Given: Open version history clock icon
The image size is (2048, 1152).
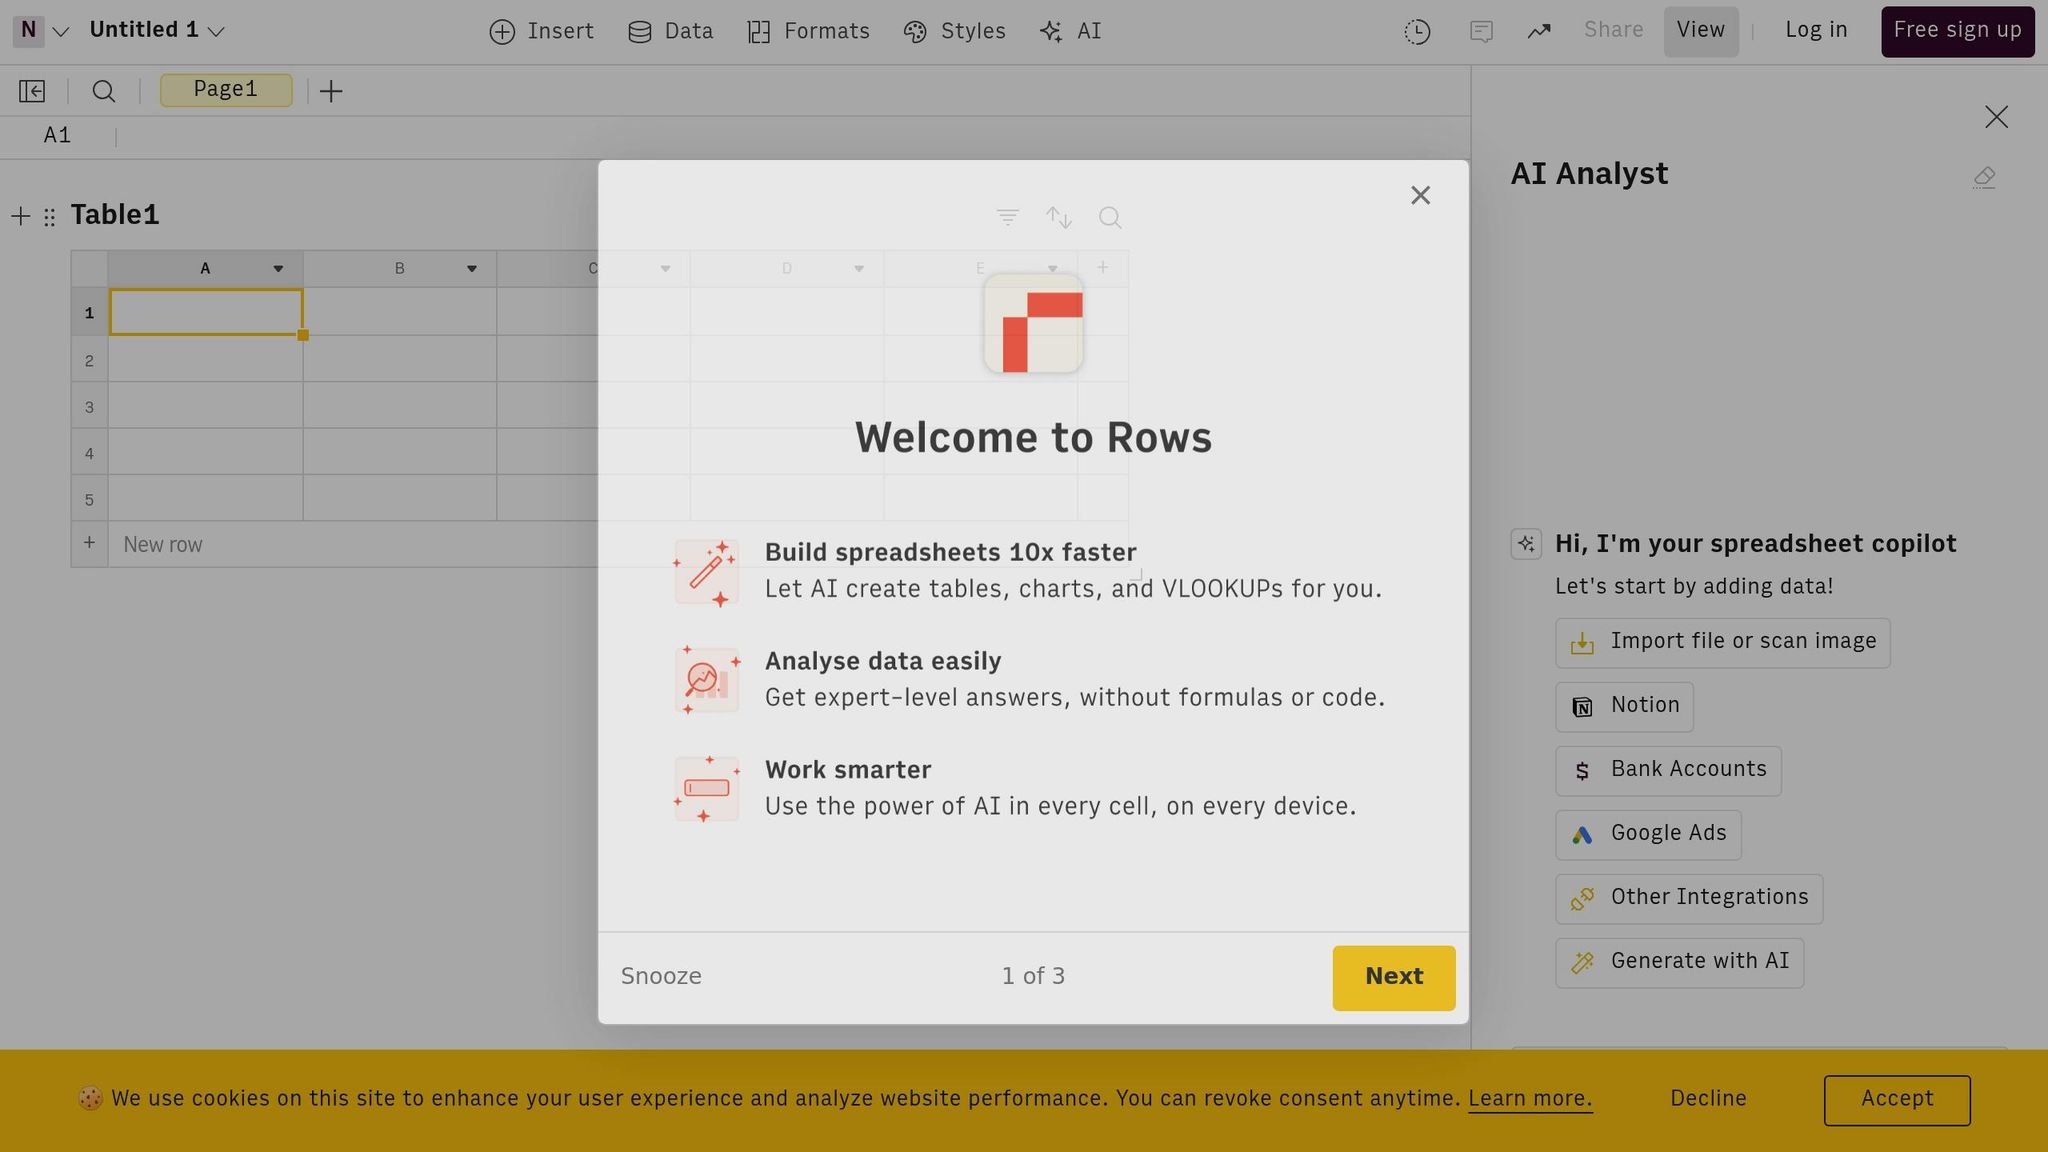Looking at the screenshot, I should click(x=1417, y=32).
